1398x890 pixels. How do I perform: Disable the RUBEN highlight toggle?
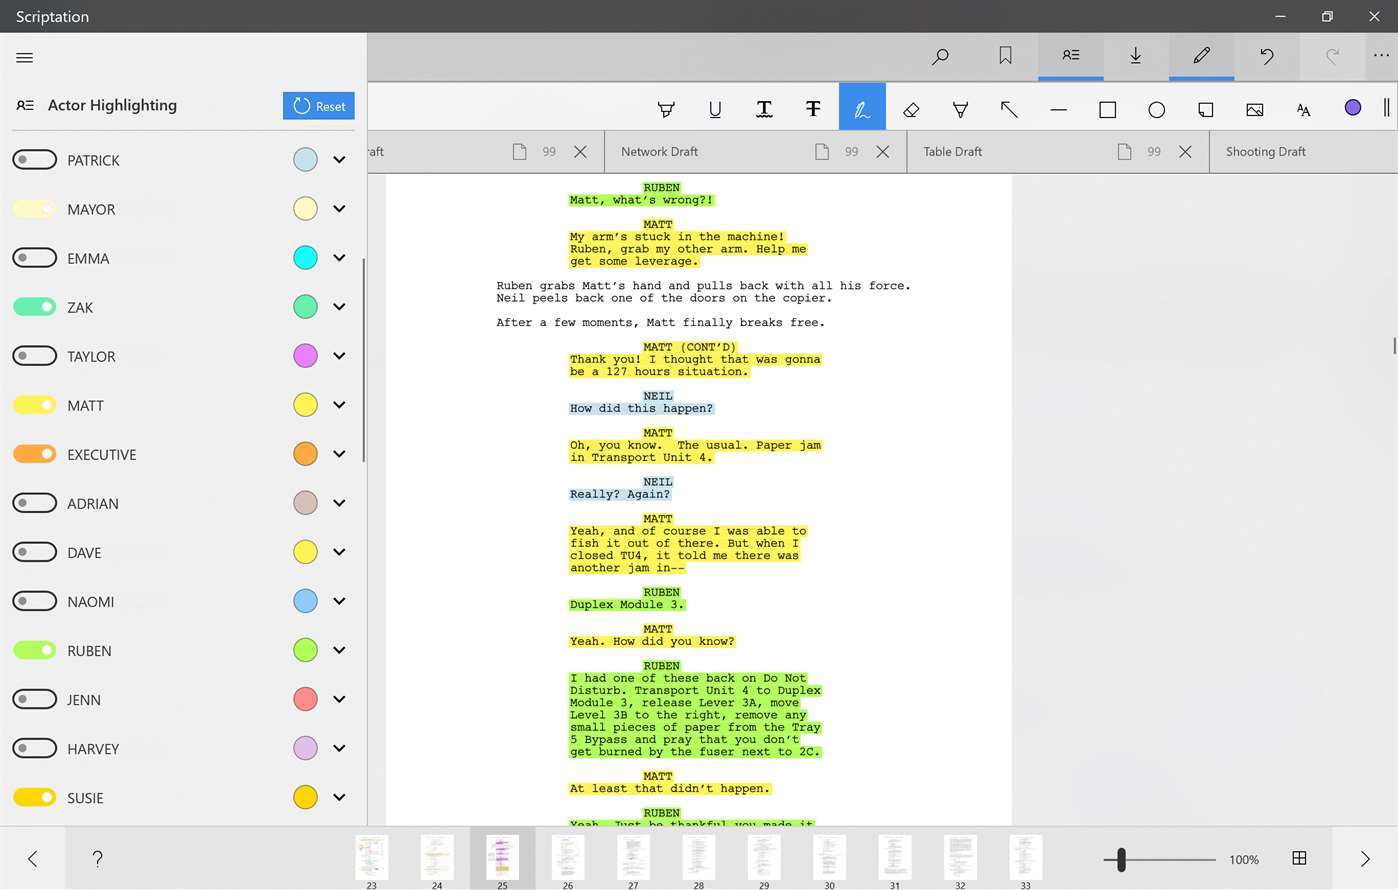35,650
